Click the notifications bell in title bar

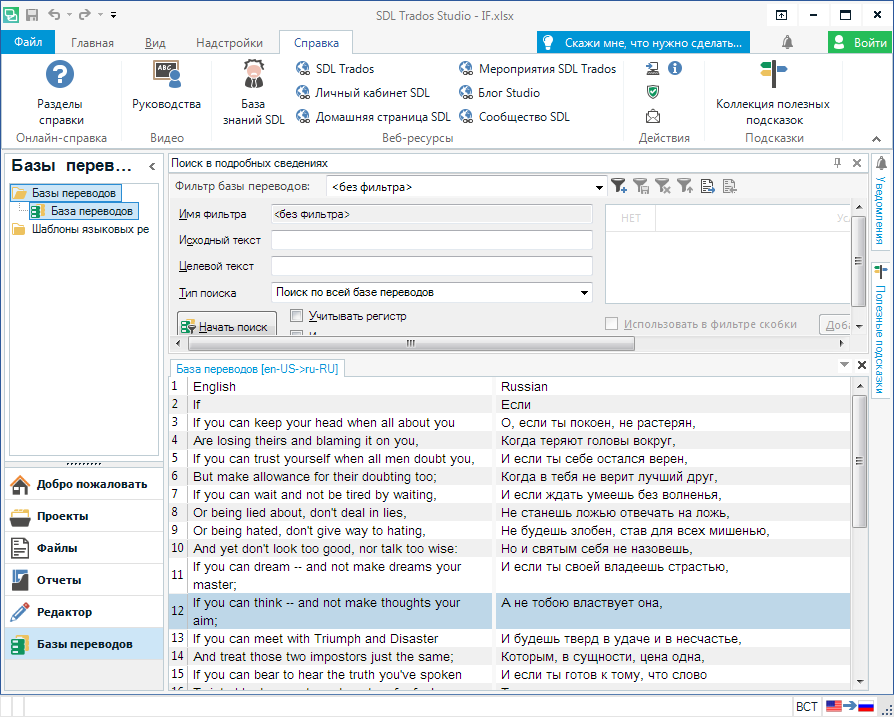pyautogui.click(x=788, y=43)
